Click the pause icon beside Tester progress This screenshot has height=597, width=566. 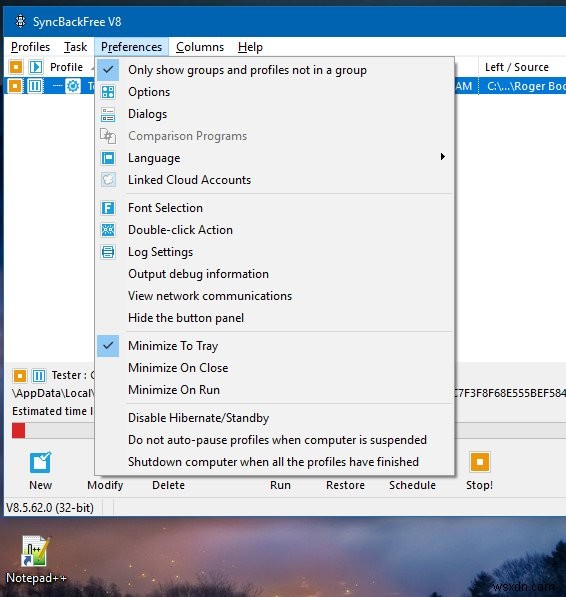39,376
